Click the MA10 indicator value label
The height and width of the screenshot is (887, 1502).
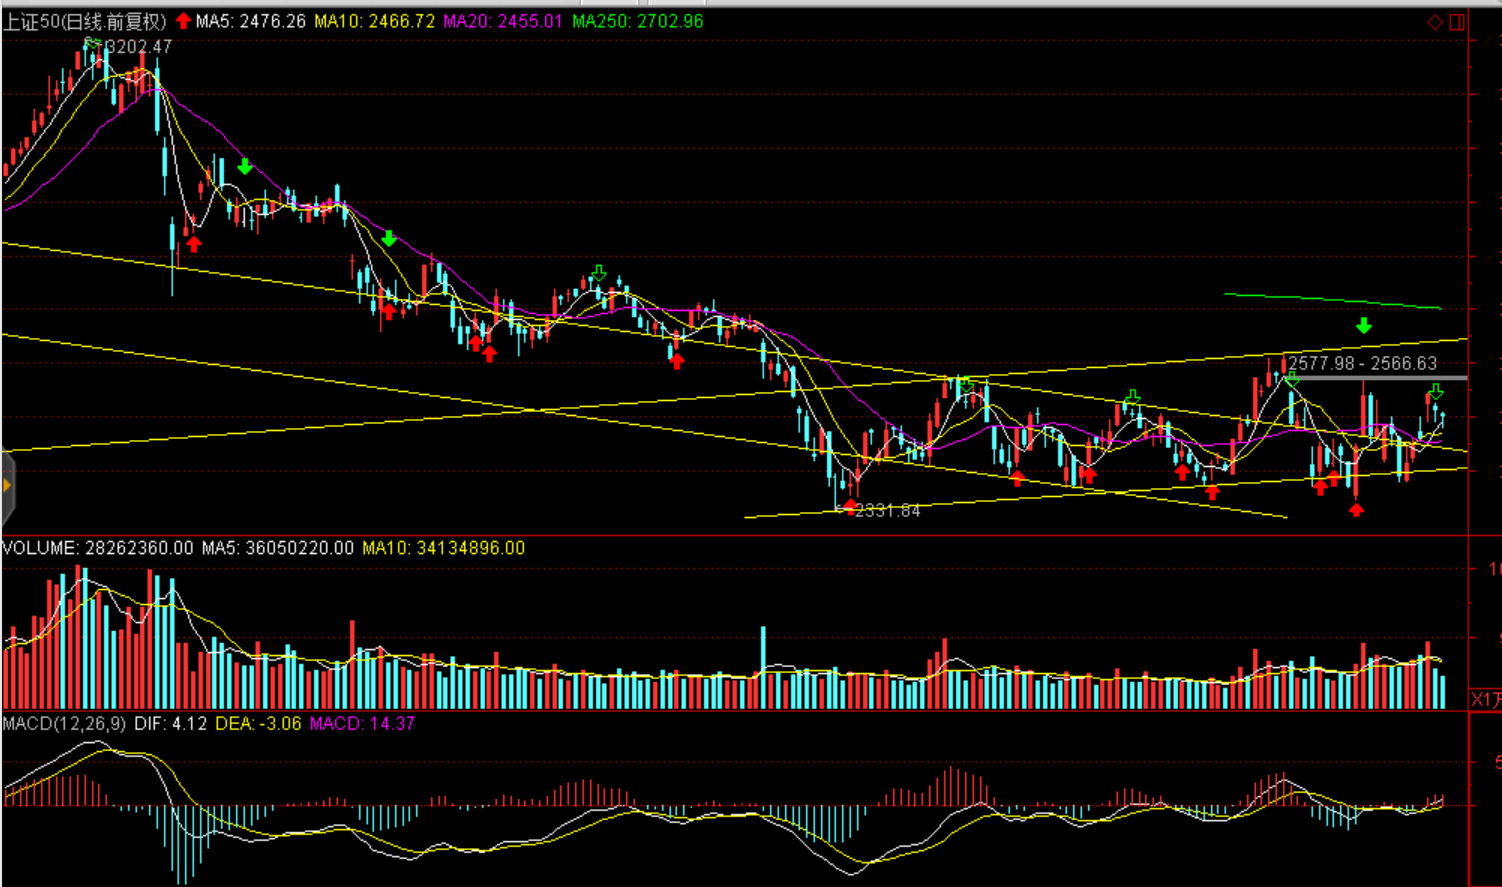click(x=374, y=21)
